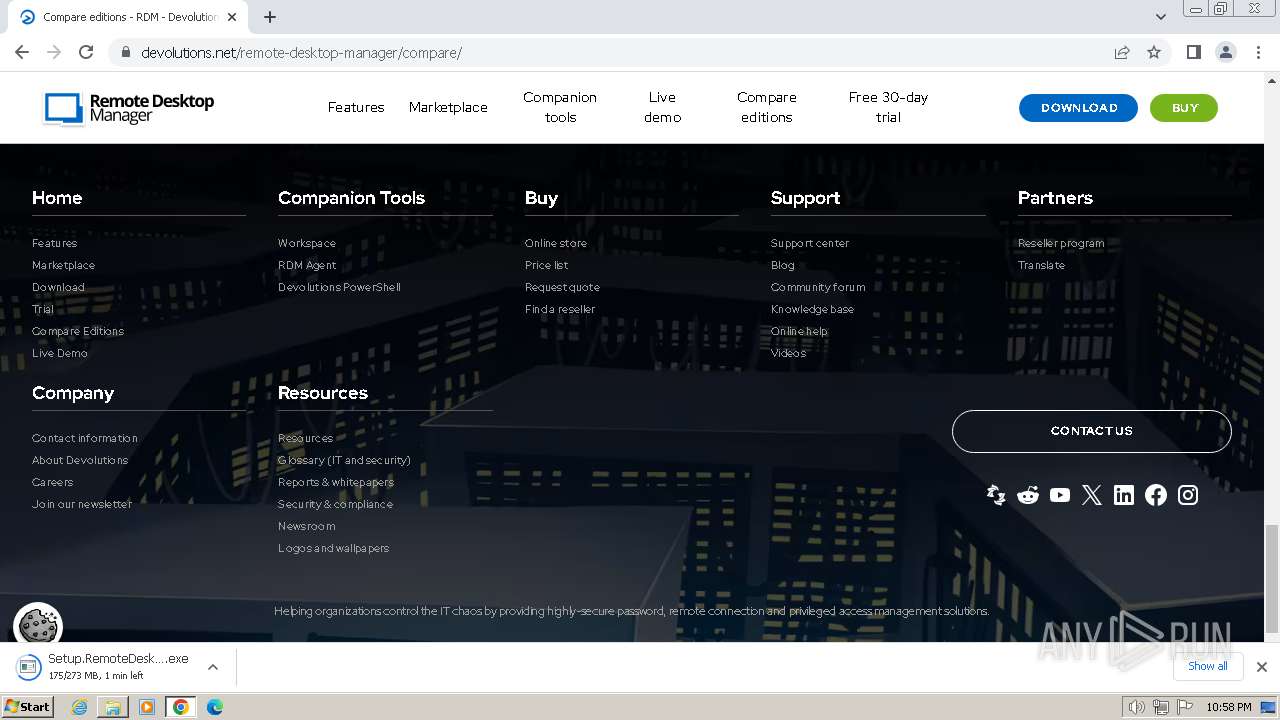
Task: Open the Windows Start button
Action: 28,707
